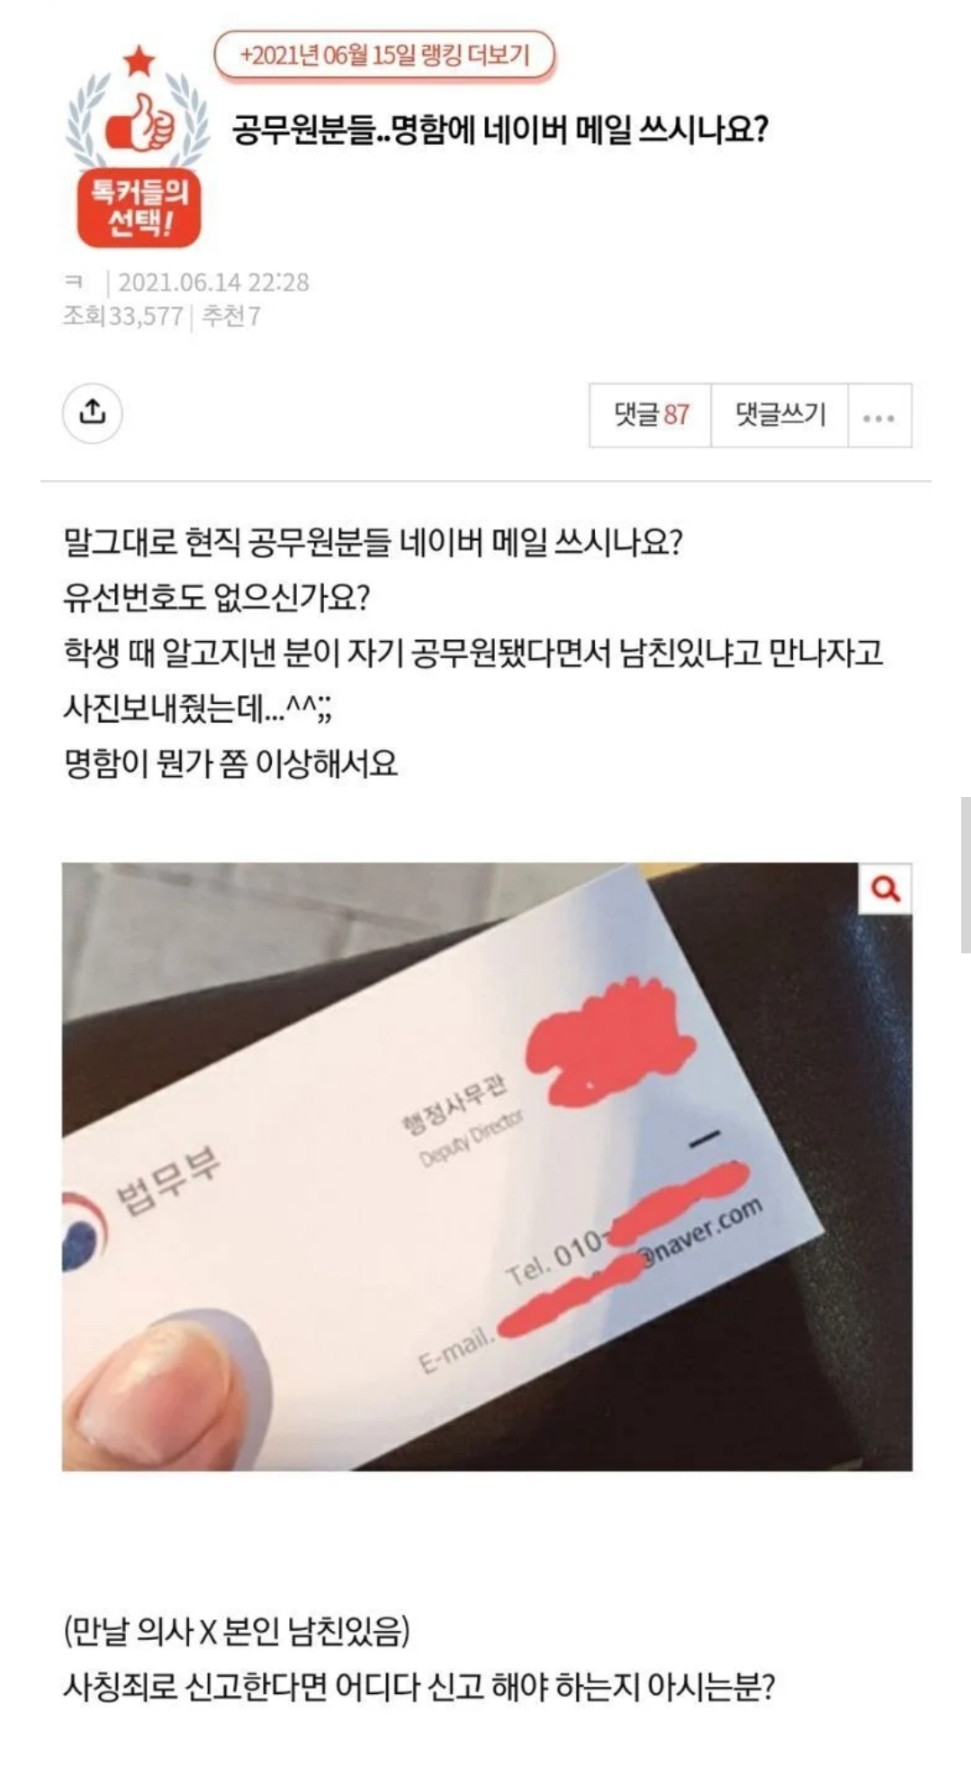Open the 댓글 87 comments button

(x=650, y=415)
